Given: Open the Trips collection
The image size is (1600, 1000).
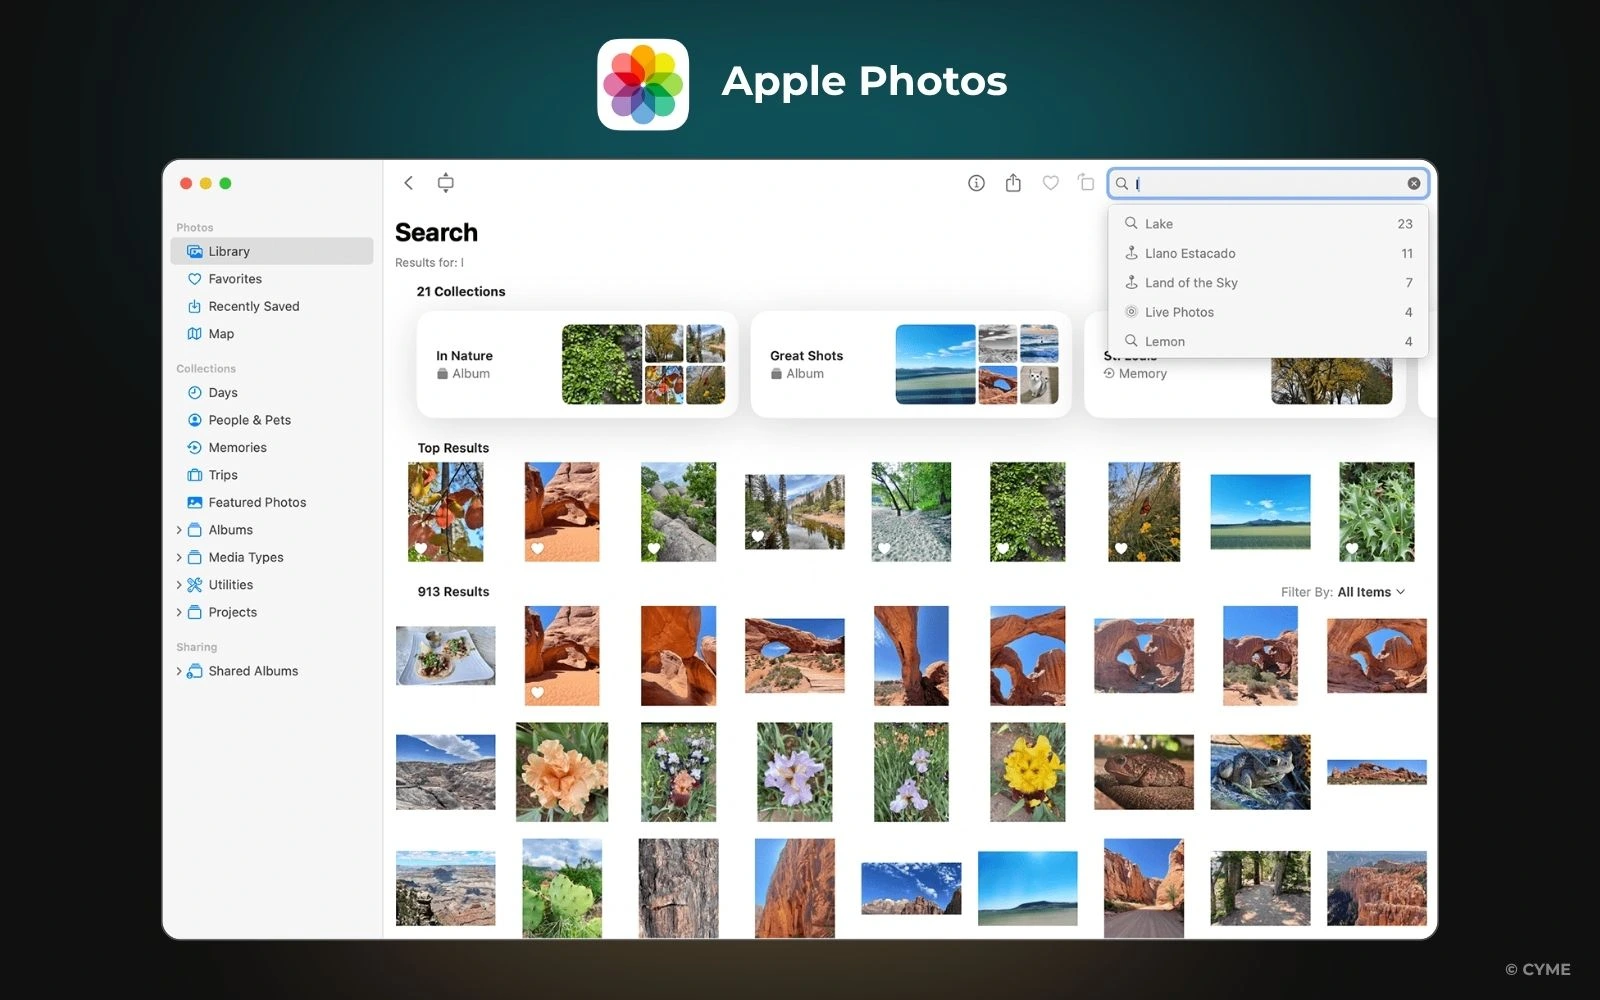Looking at the screenshot, I should point(222,474).
